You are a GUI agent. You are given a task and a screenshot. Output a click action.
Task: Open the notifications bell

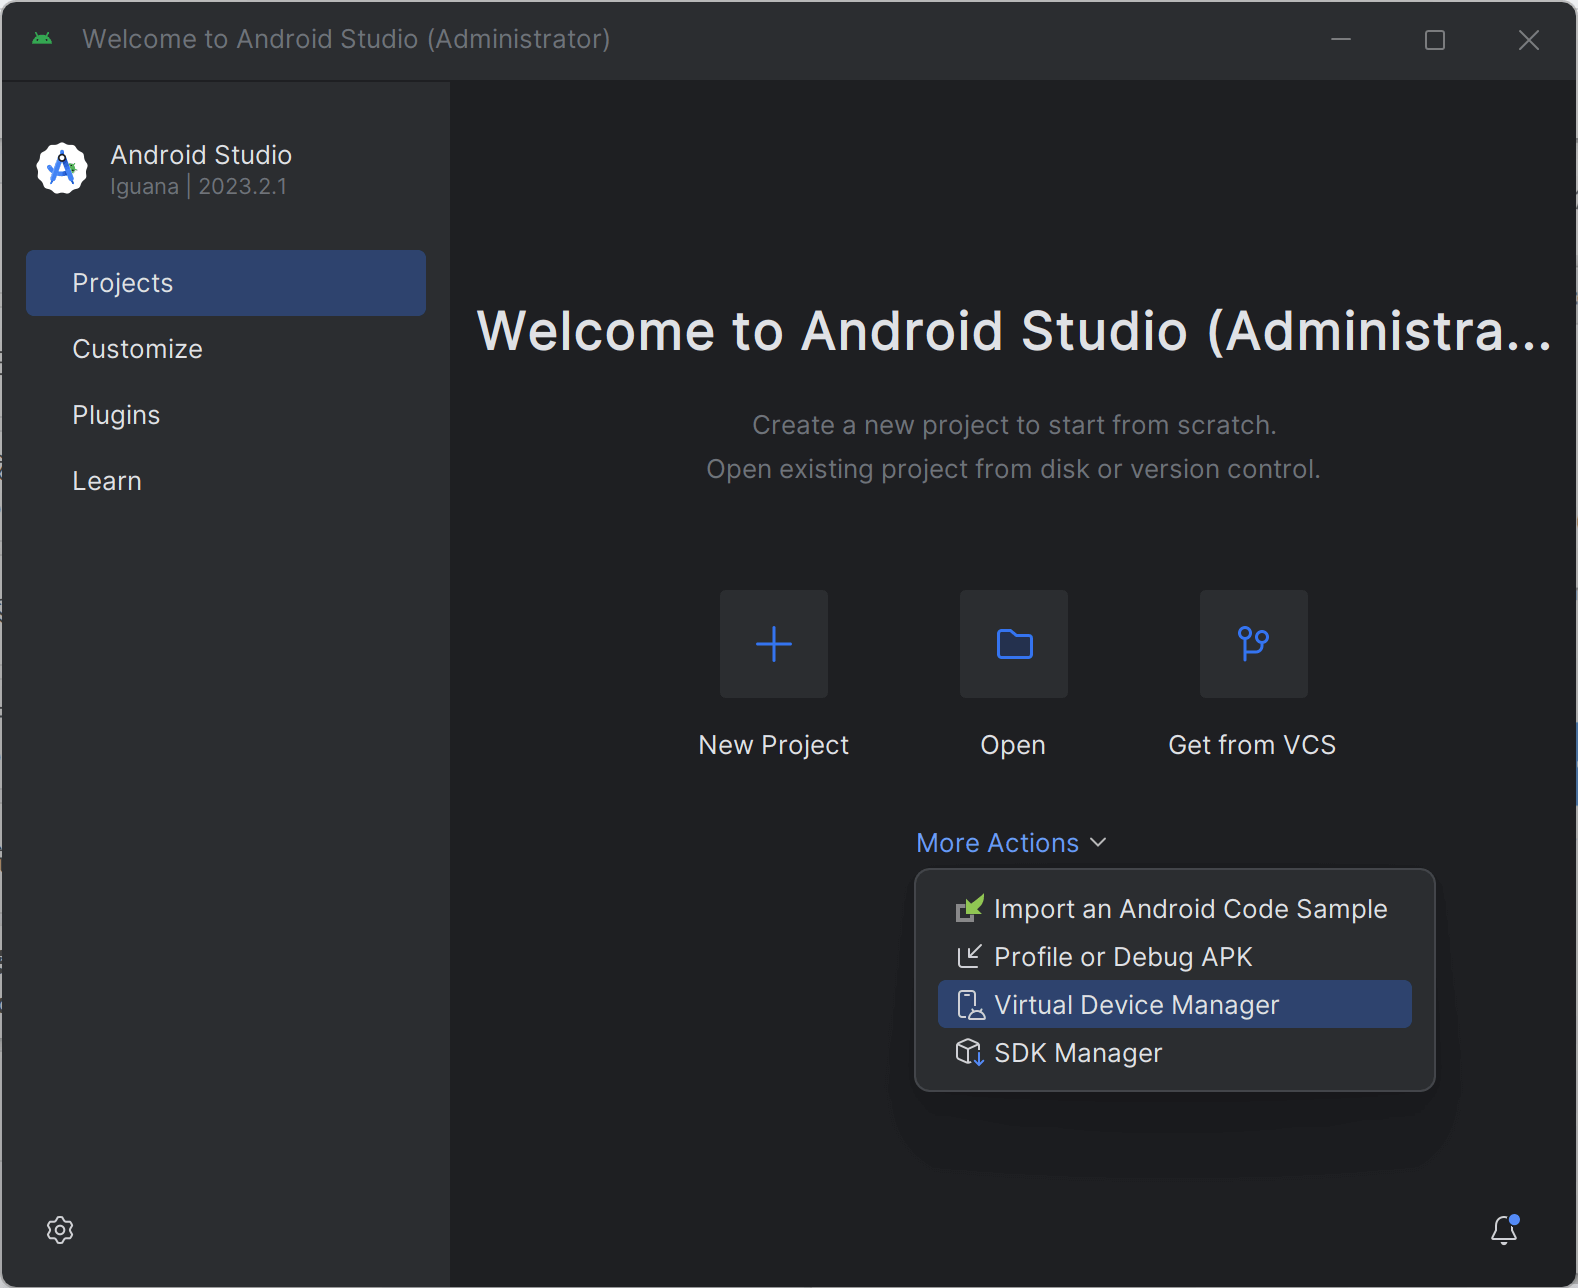pyautogui.click(x=1504, y=1230)
